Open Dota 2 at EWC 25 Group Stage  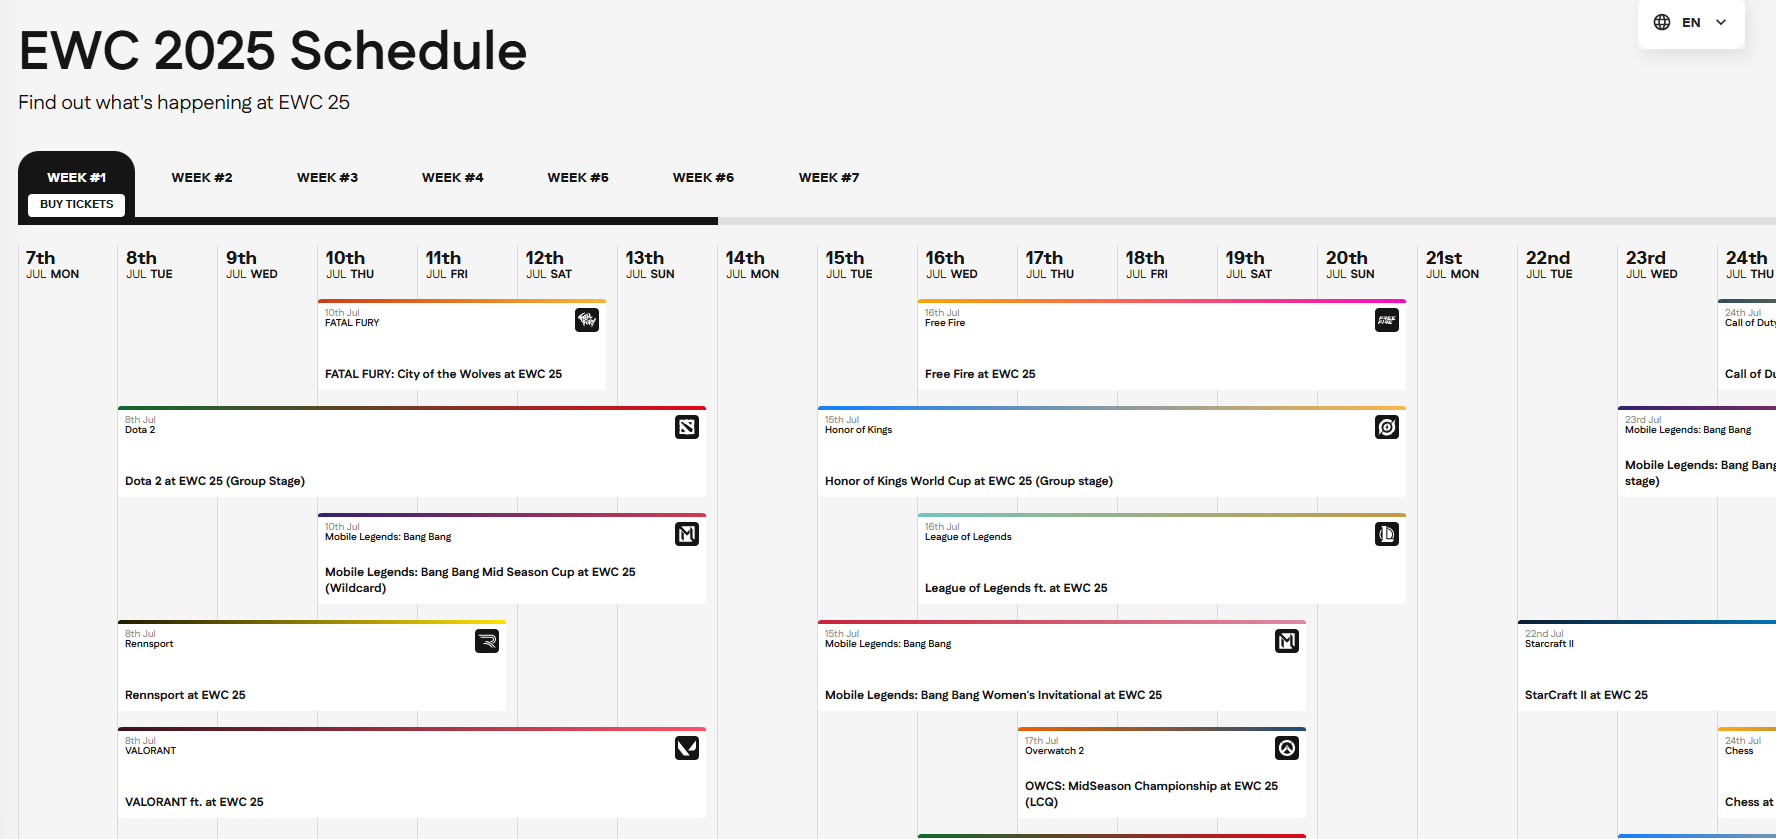412,452
